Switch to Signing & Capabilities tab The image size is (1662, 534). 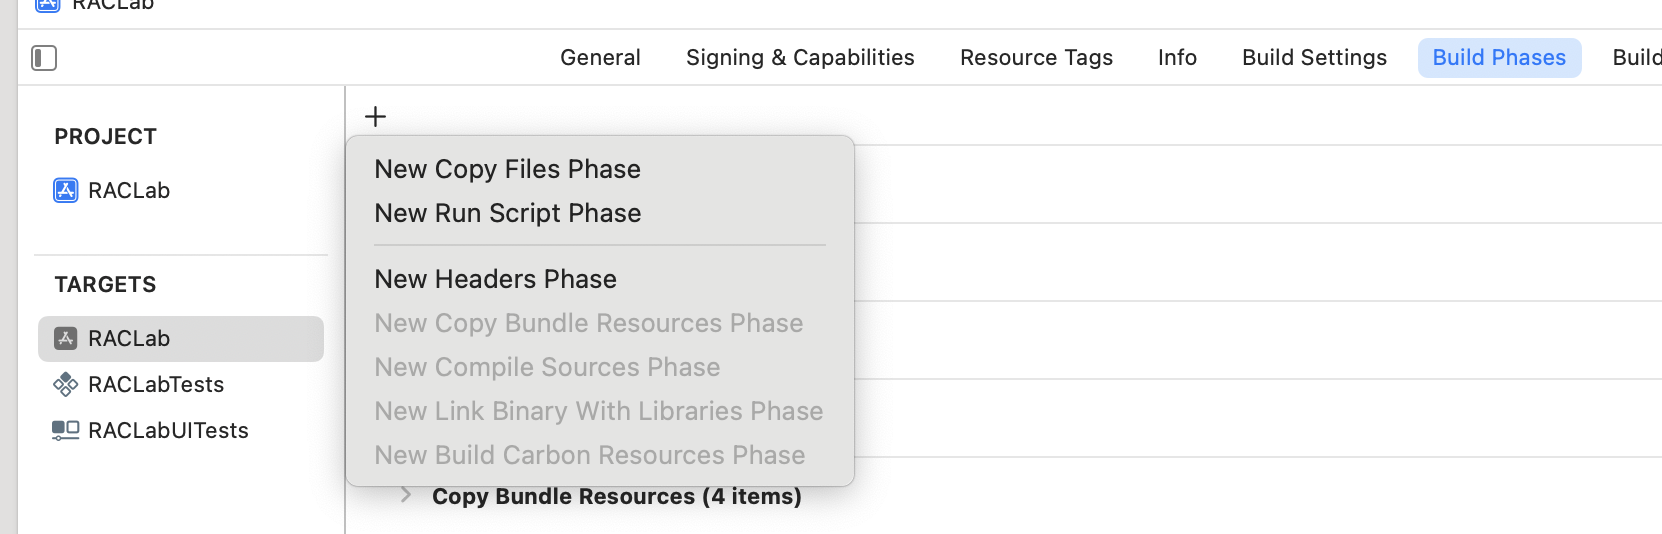(800, 58)
